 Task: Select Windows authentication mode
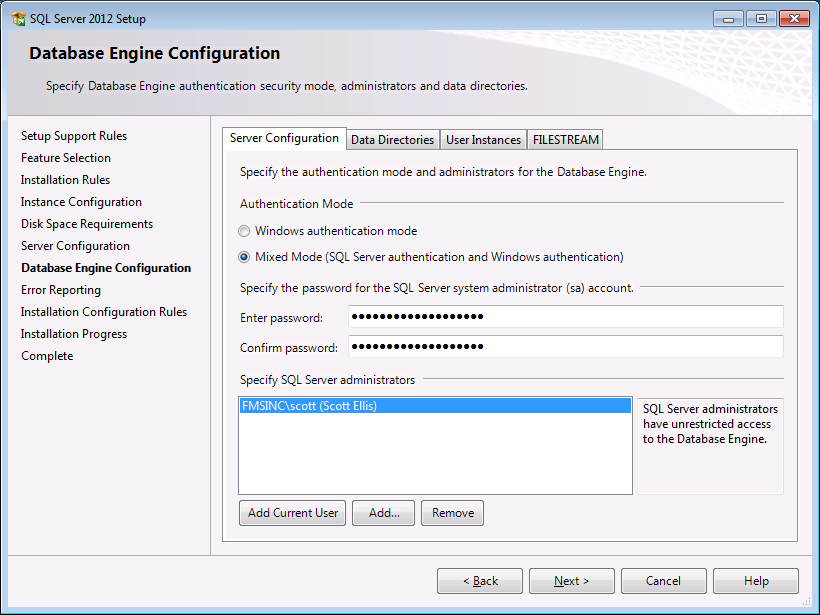coord(244,230)
